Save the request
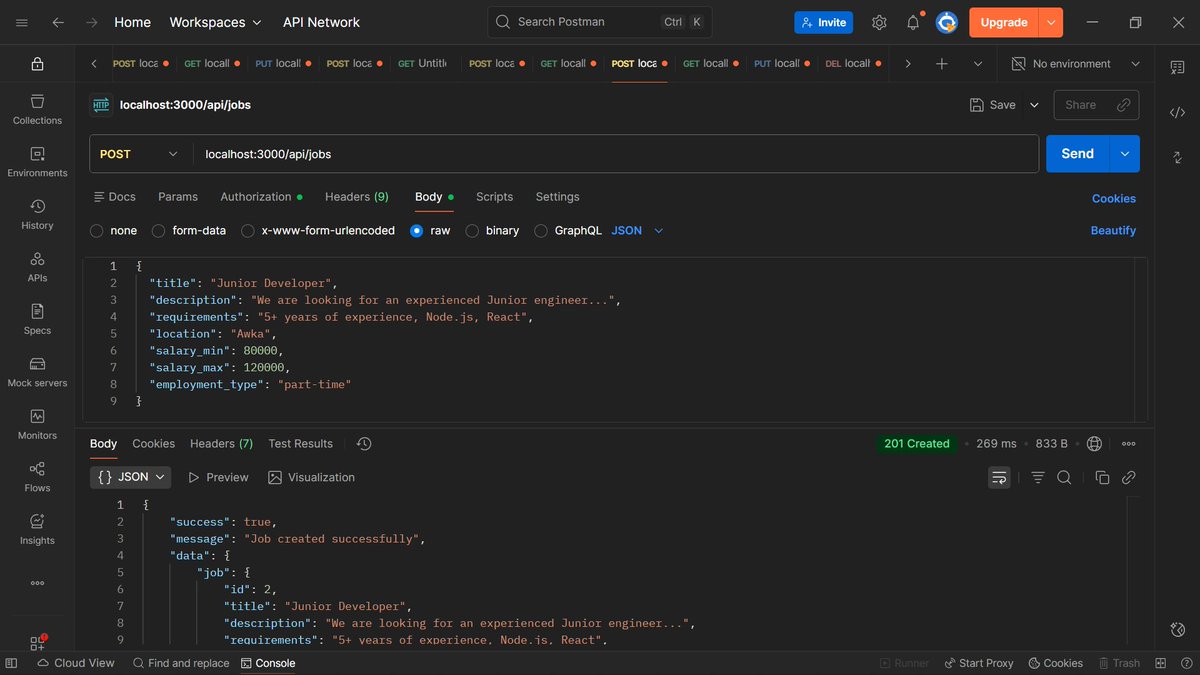This screenshot has height=675, width=1200. coord(993,105)
